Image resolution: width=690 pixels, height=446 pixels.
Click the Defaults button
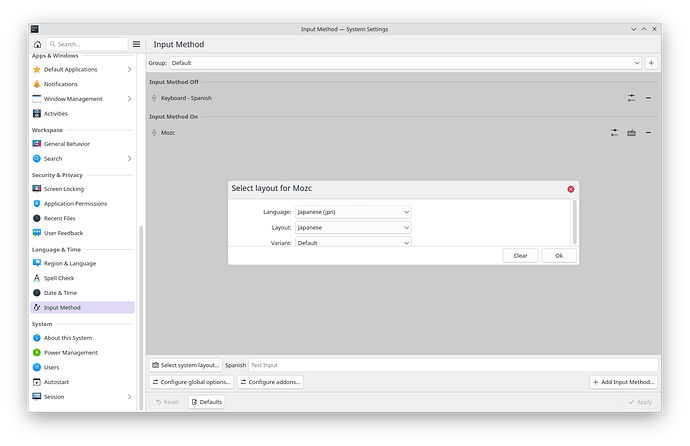click(207, 402)
